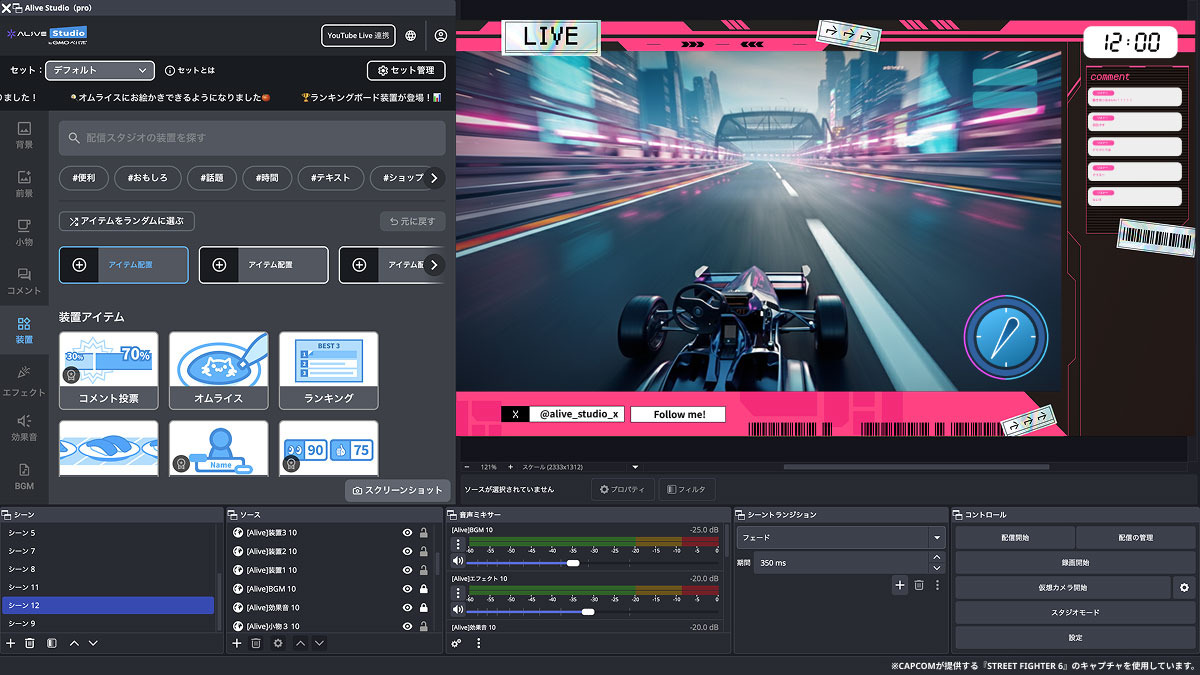
Task: Select the #話題 tag filter
Action: pos(212,178)
